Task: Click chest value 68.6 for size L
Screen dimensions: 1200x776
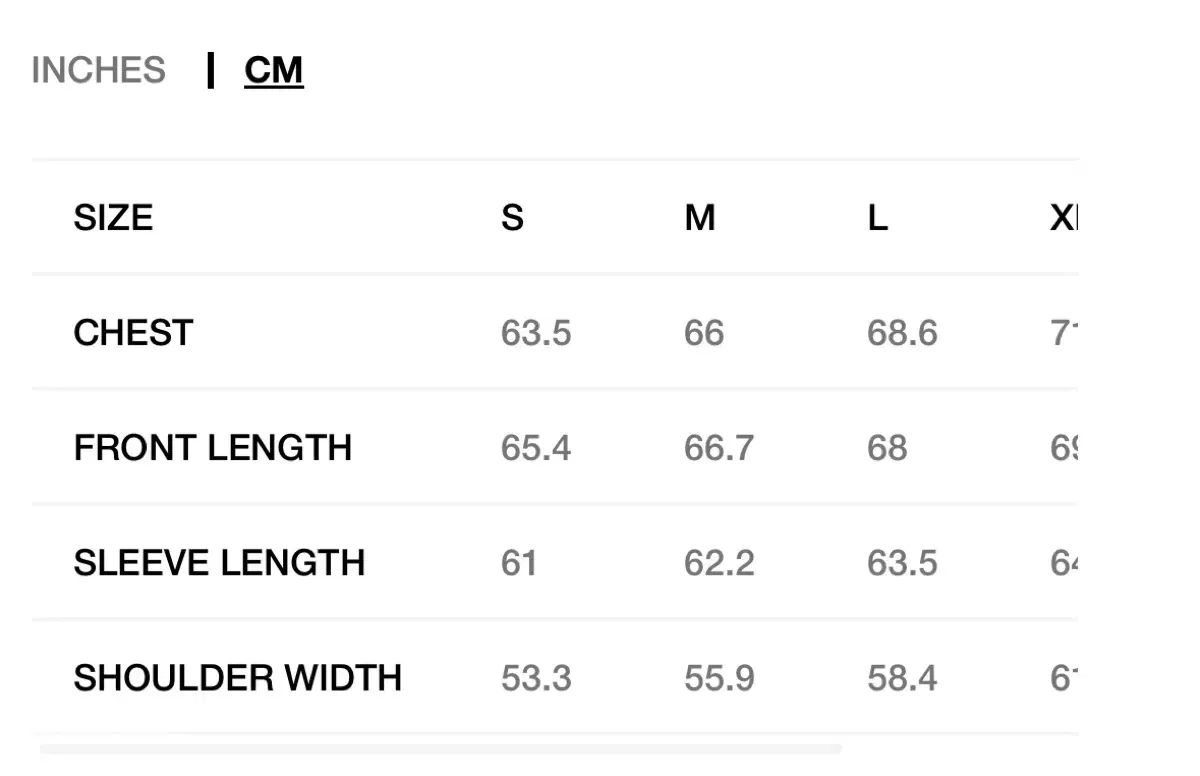Action: pos(902,332)
